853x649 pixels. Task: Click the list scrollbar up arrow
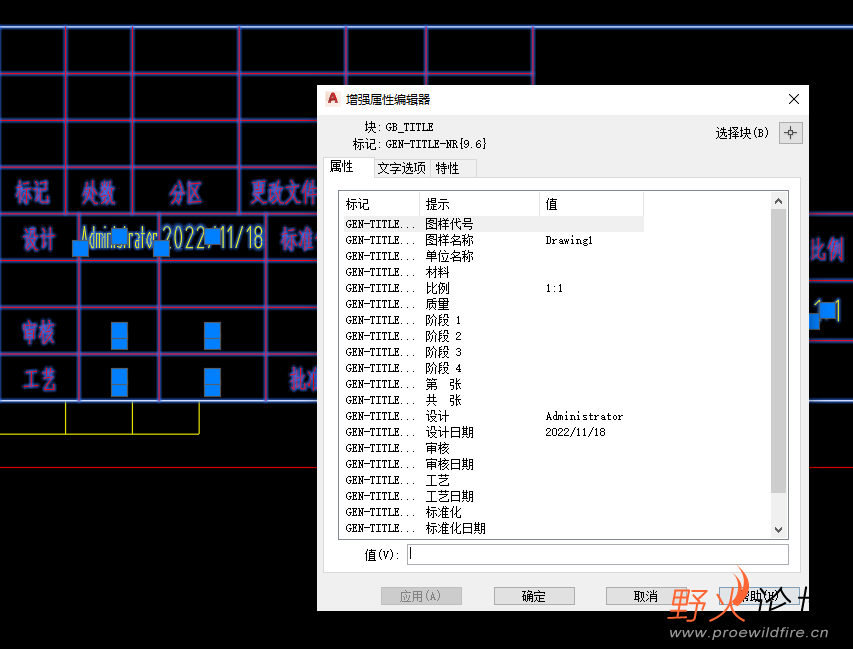pyautogui.click(x=778, y=201)
